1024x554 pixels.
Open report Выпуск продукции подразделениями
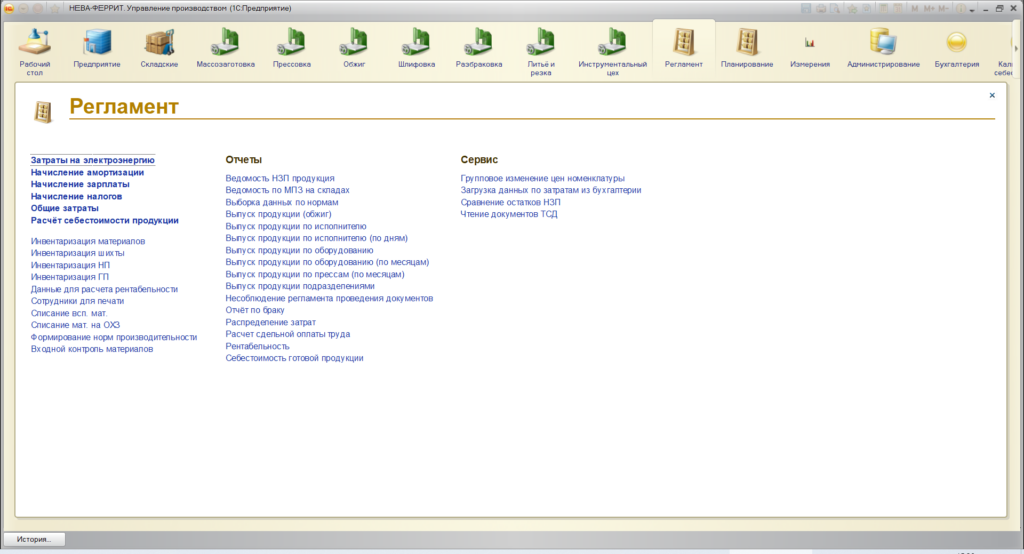point(300,285)
